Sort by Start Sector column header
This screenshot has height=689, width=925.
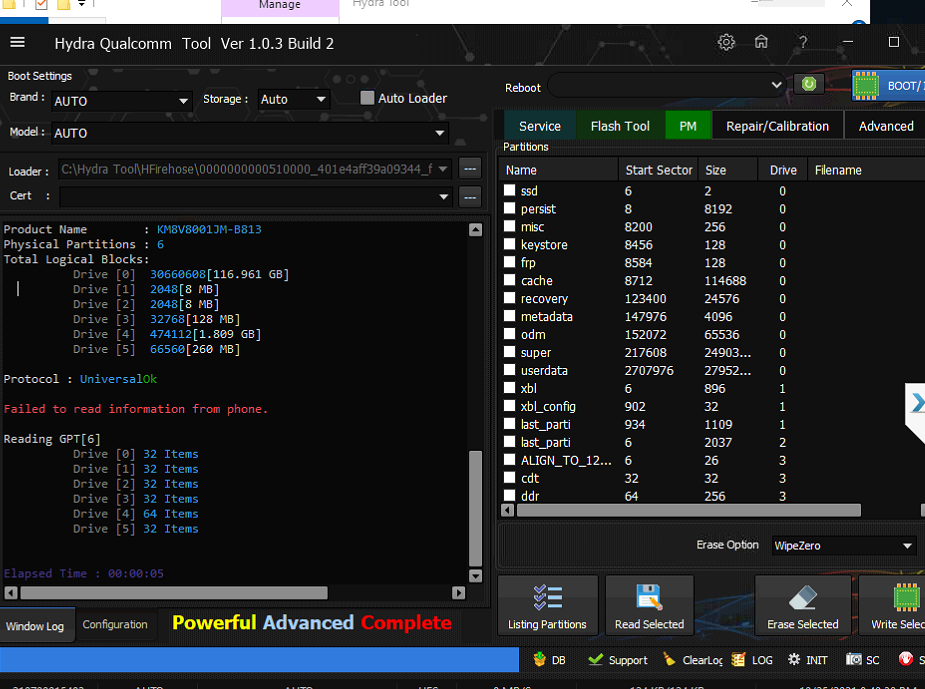pyautogui.click(x=658, y=170)
